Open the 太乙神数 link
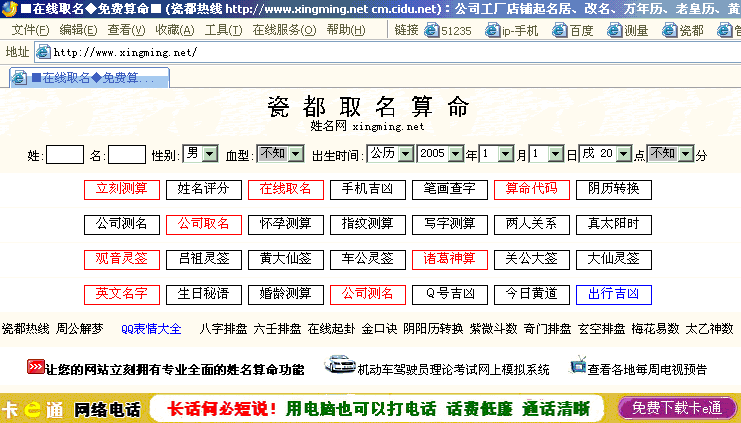The image size is (741, 423). (709, 329)
